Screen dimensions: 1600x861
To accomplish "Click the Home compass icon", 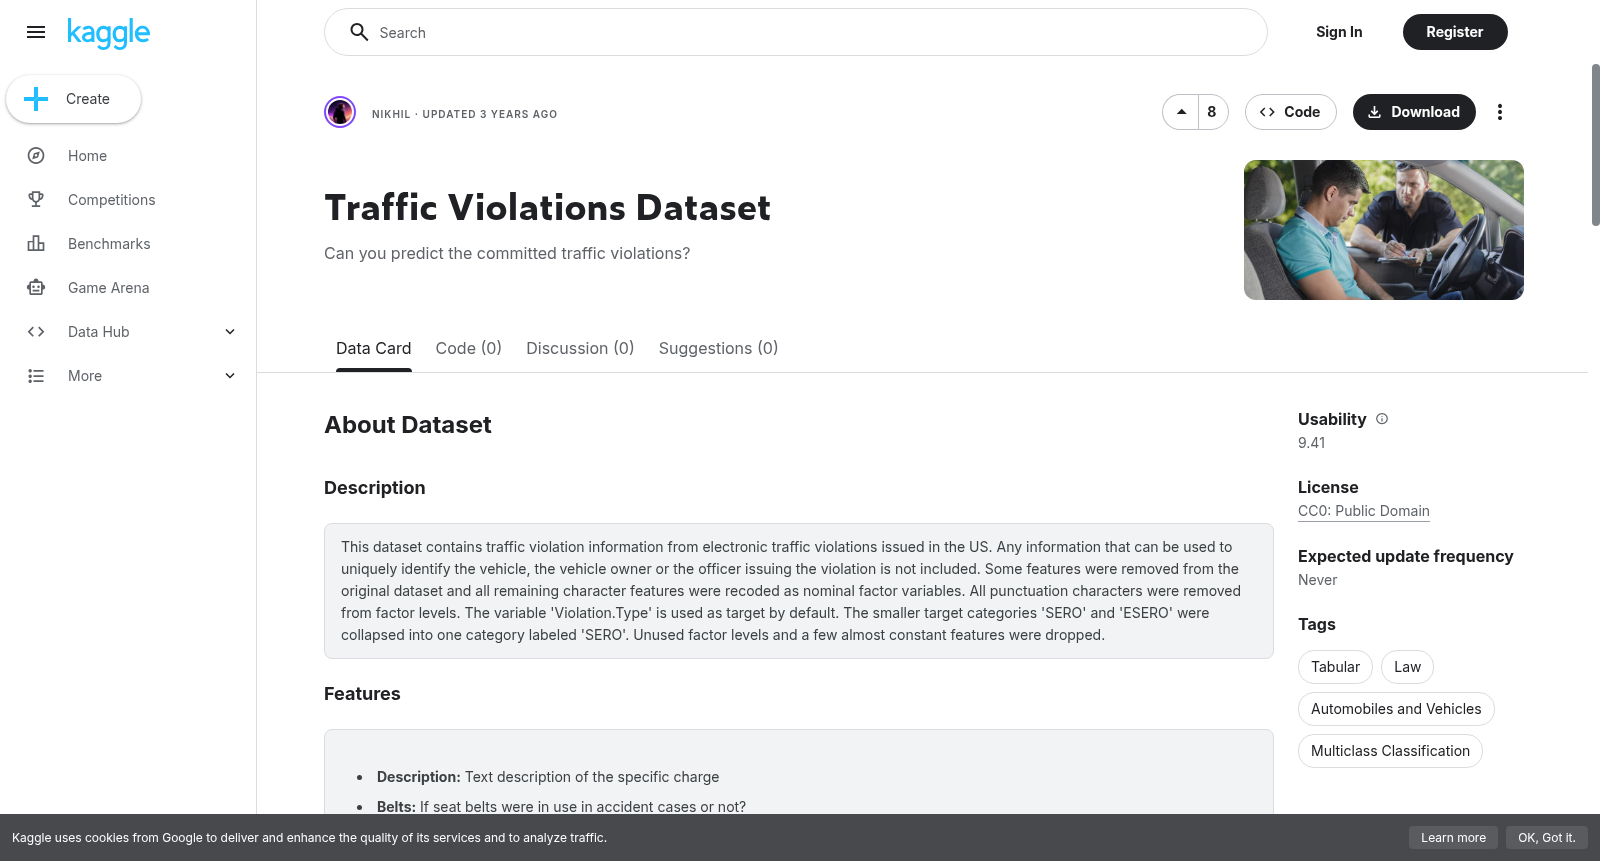I will click(x=36, y=156).
